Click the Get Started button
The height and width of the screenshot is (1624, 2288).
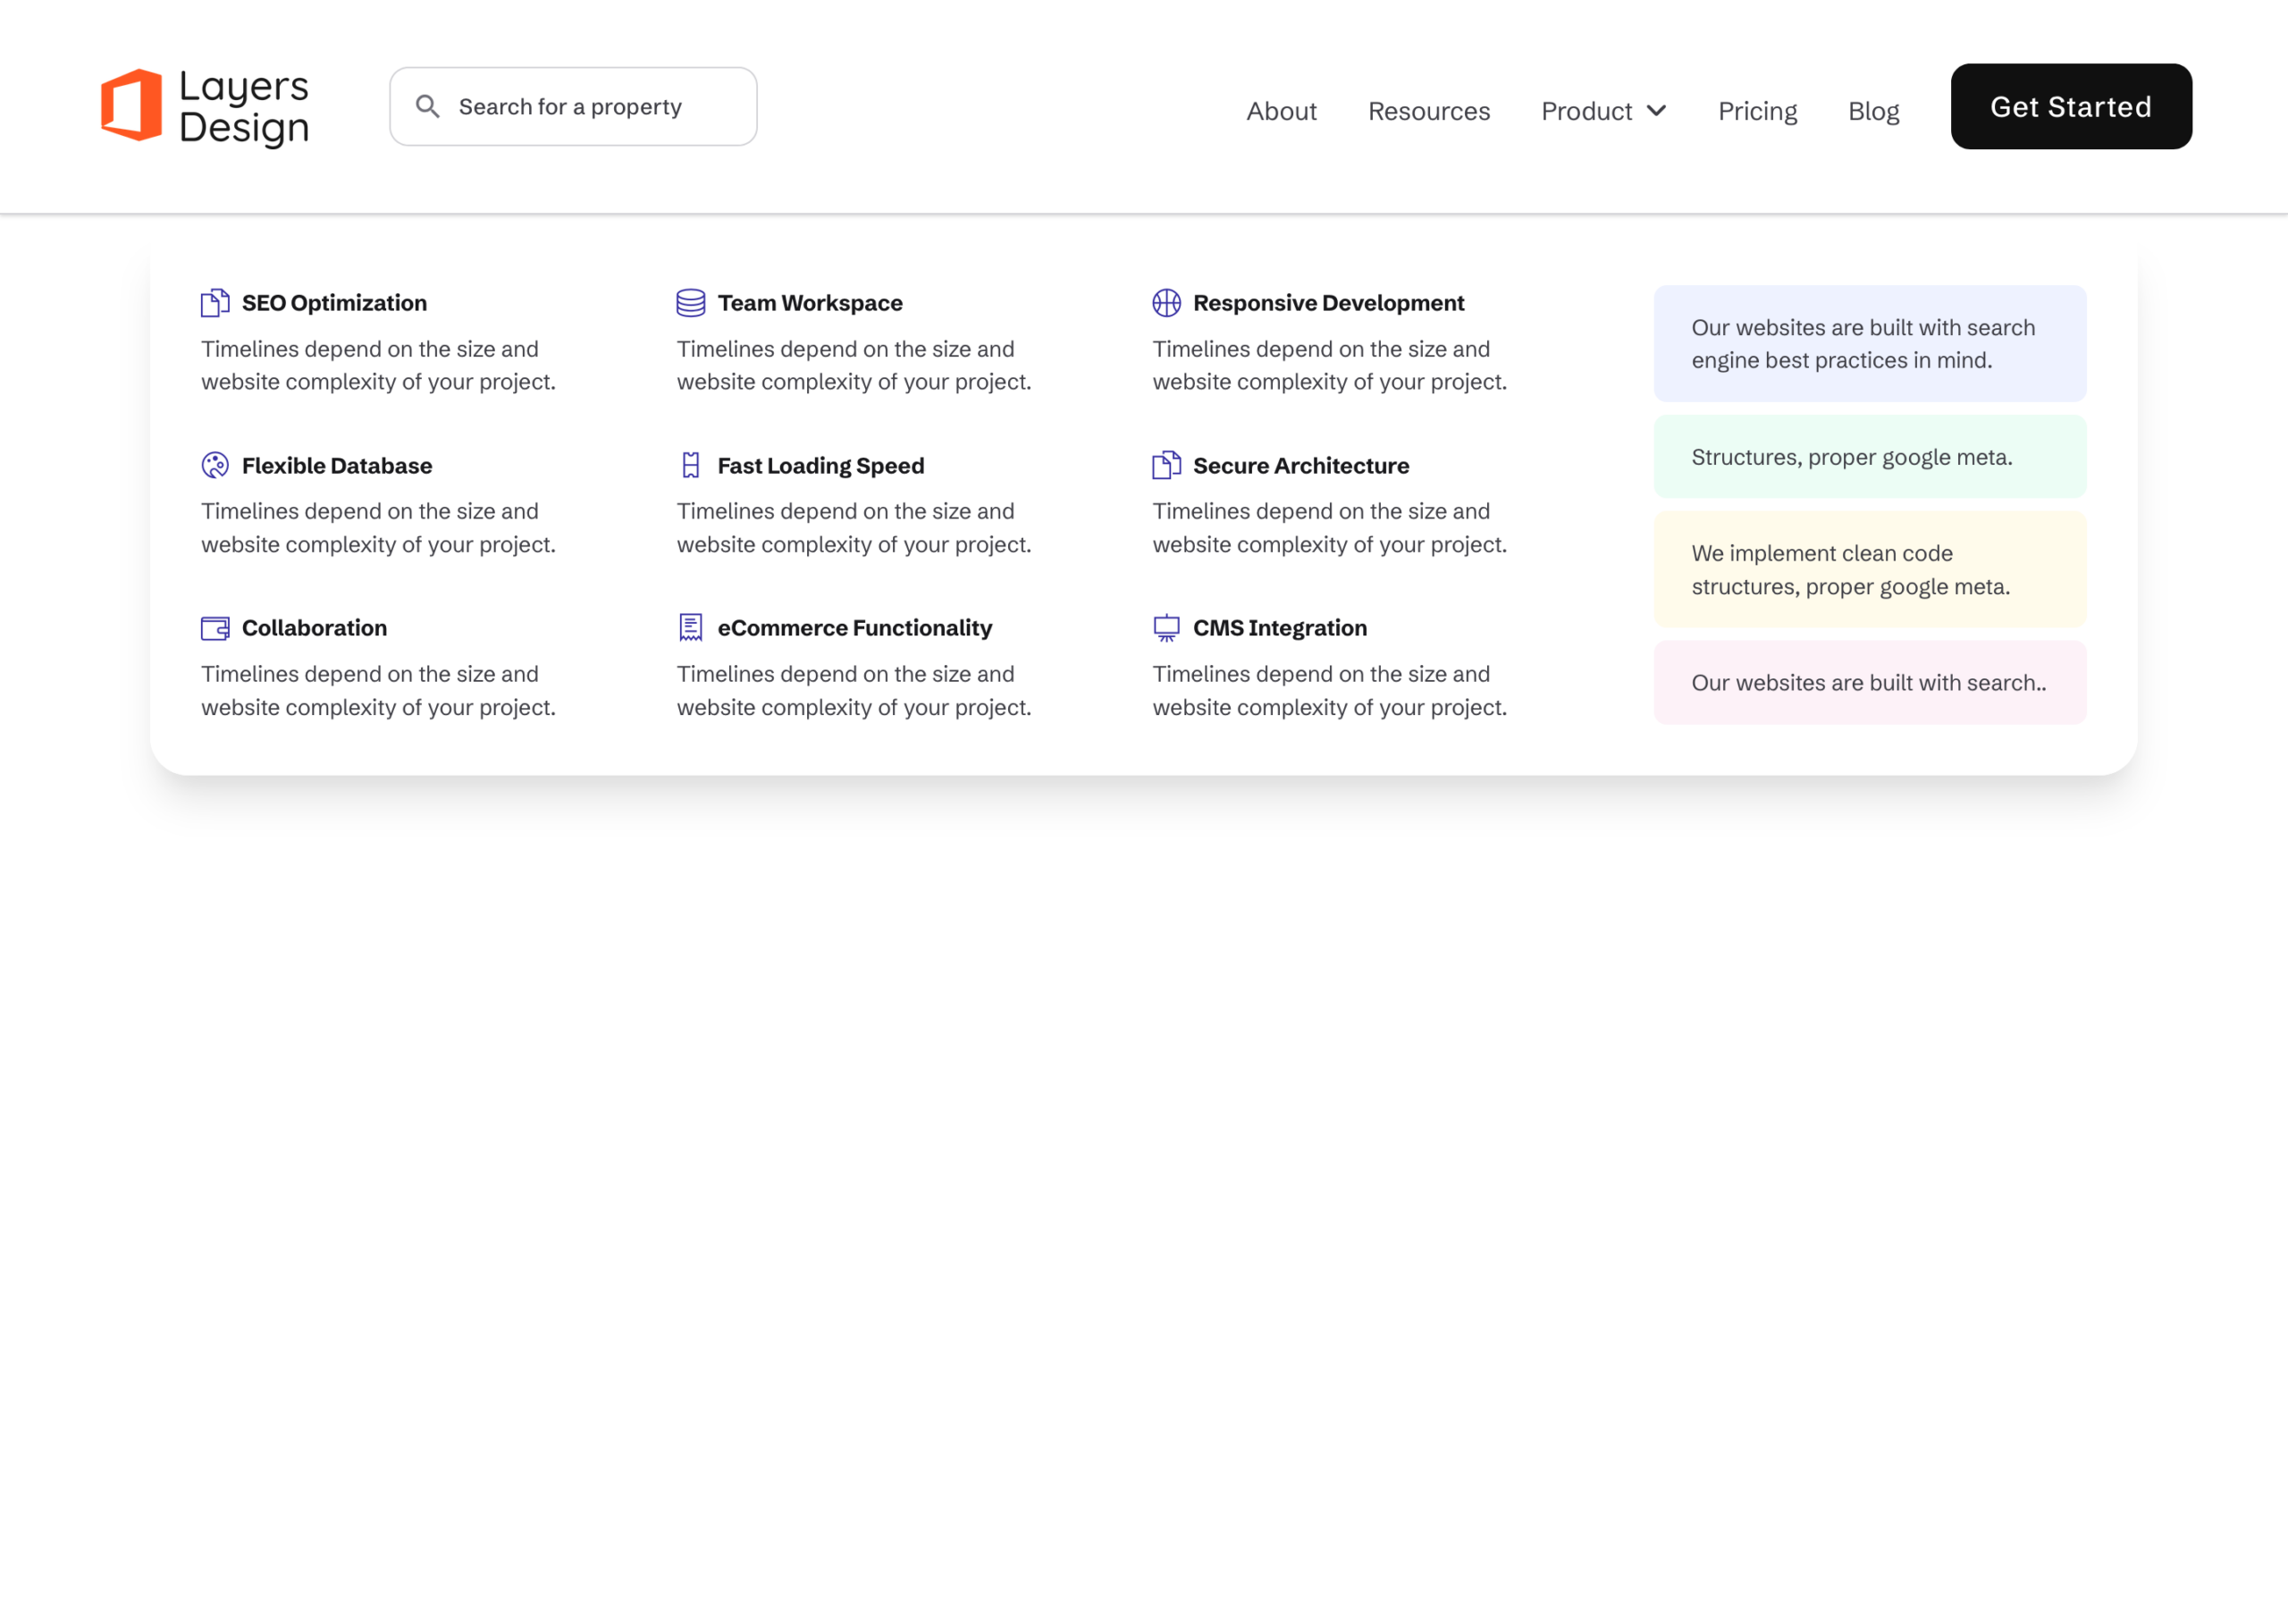point(2071,107)
